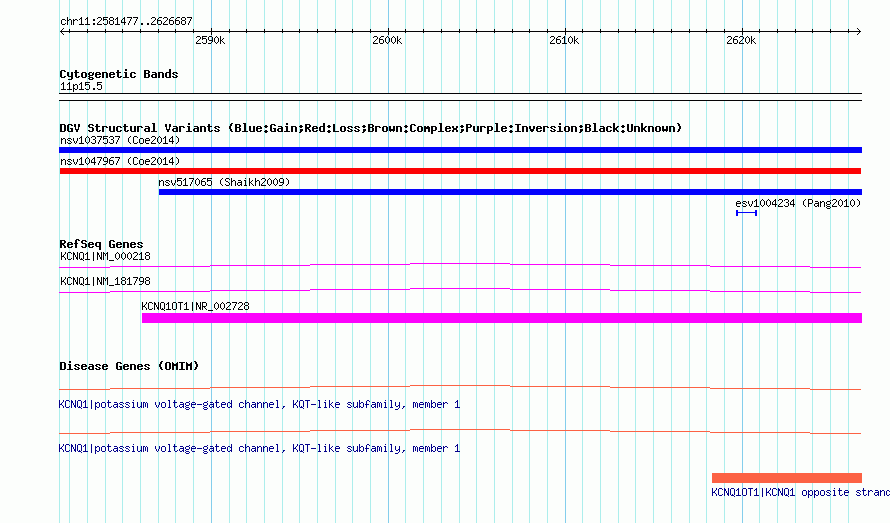Screen dimensions: 890x523
Task: Click the 2620k ruler tick label
Action: pos(741,40)
